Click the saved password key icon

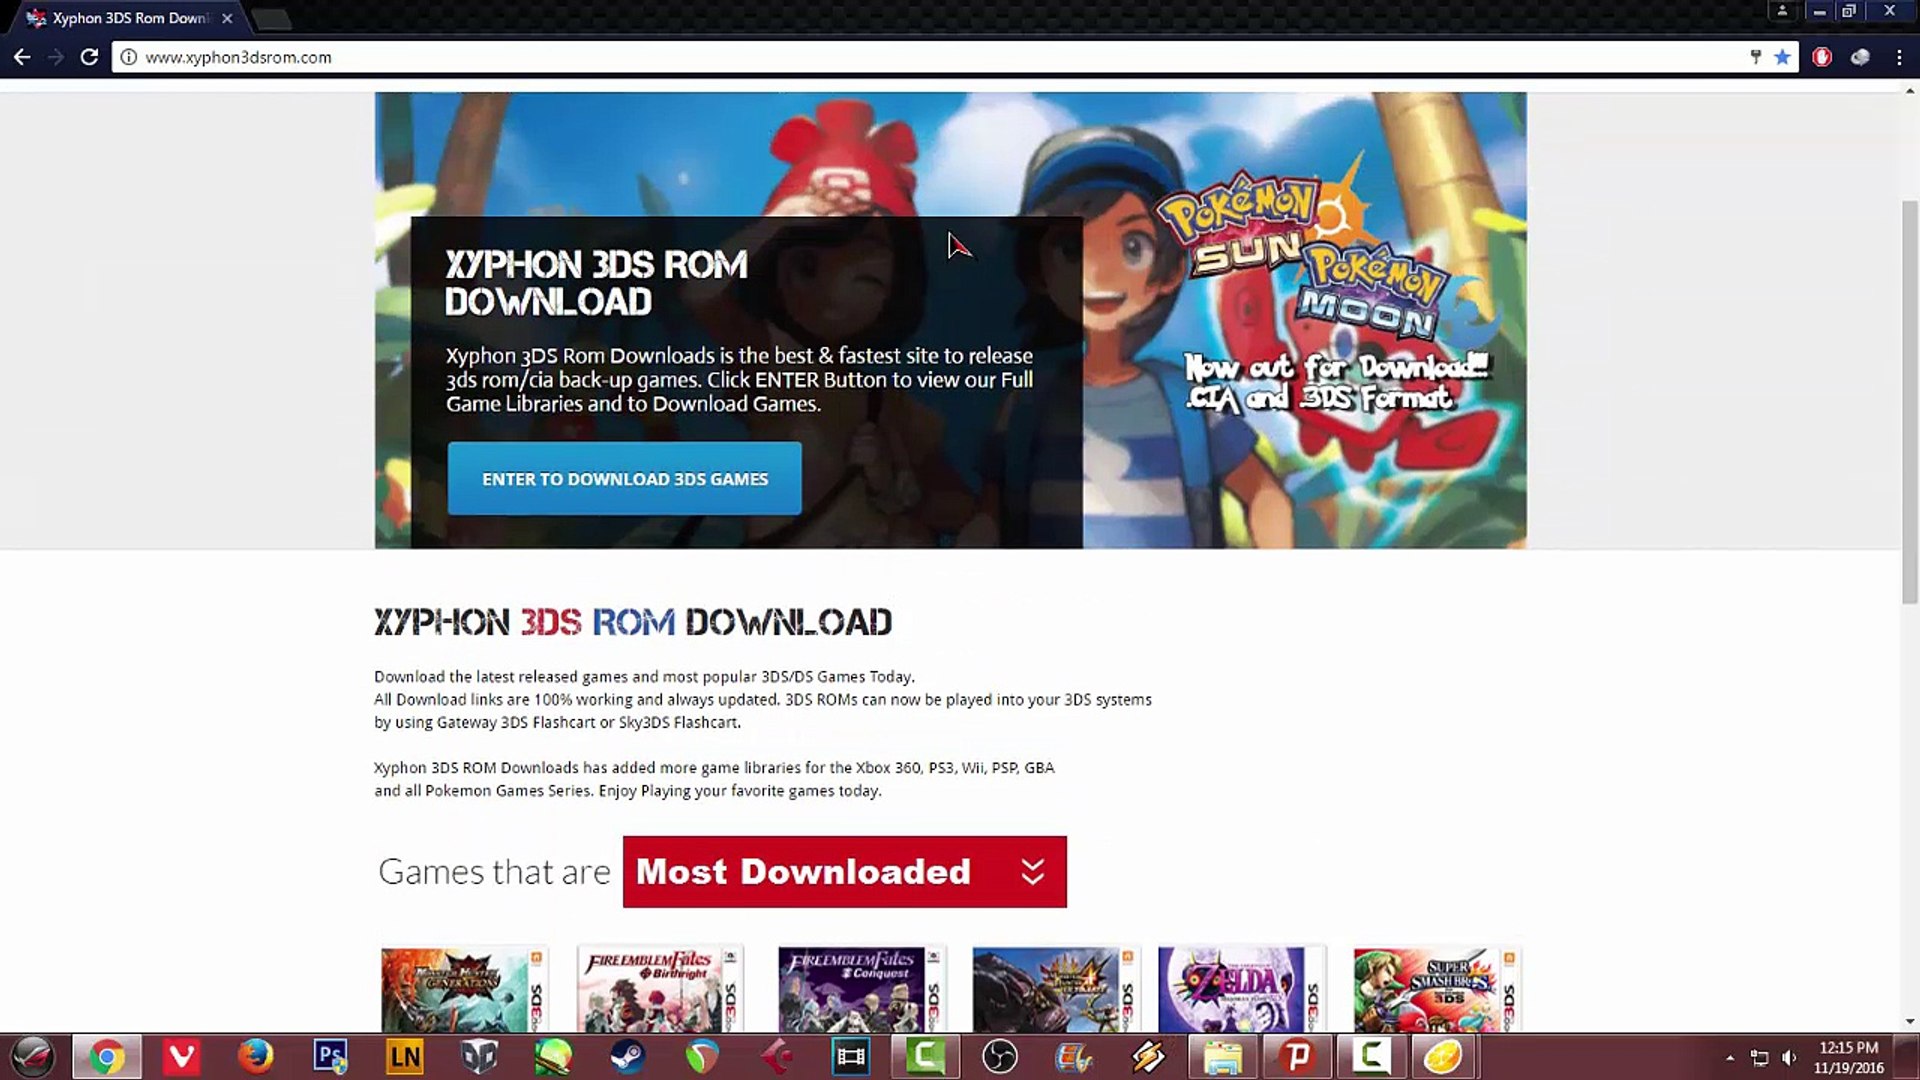1755,57
